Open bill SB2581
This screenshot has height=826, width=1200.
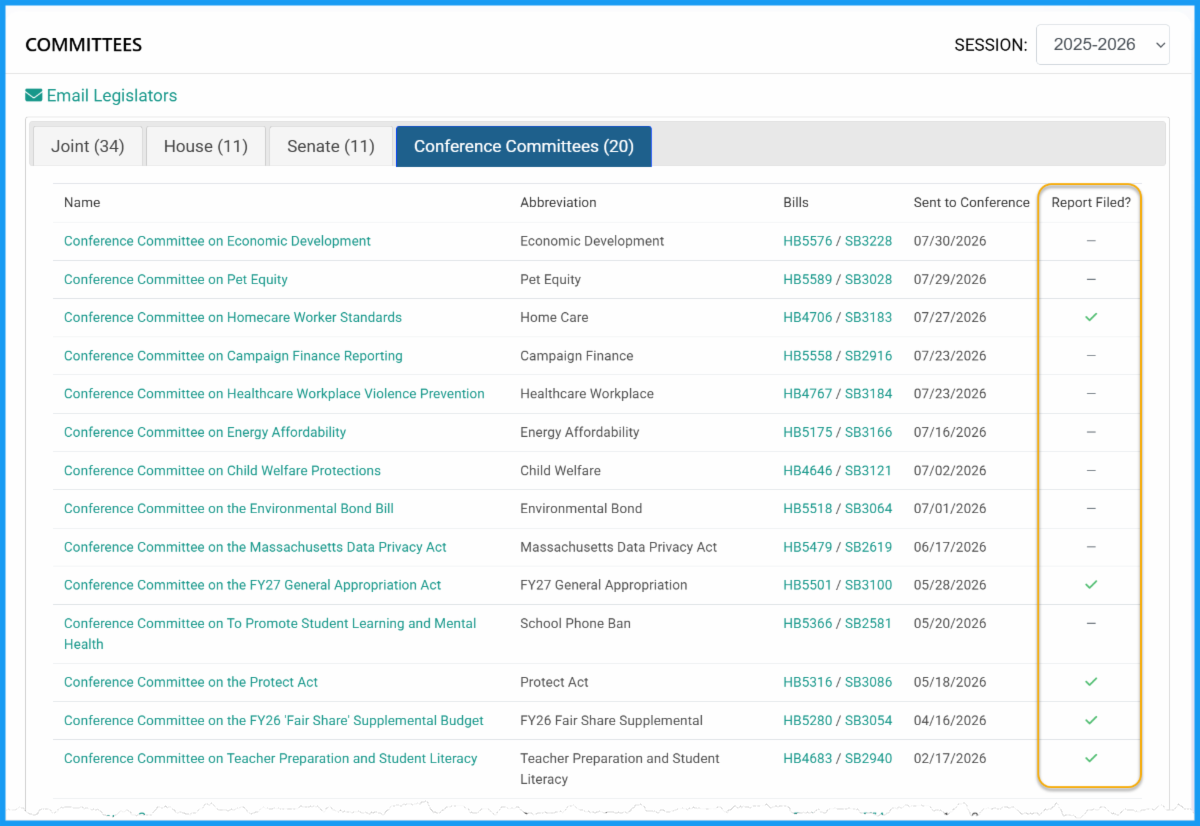click(x=868, y=623)
